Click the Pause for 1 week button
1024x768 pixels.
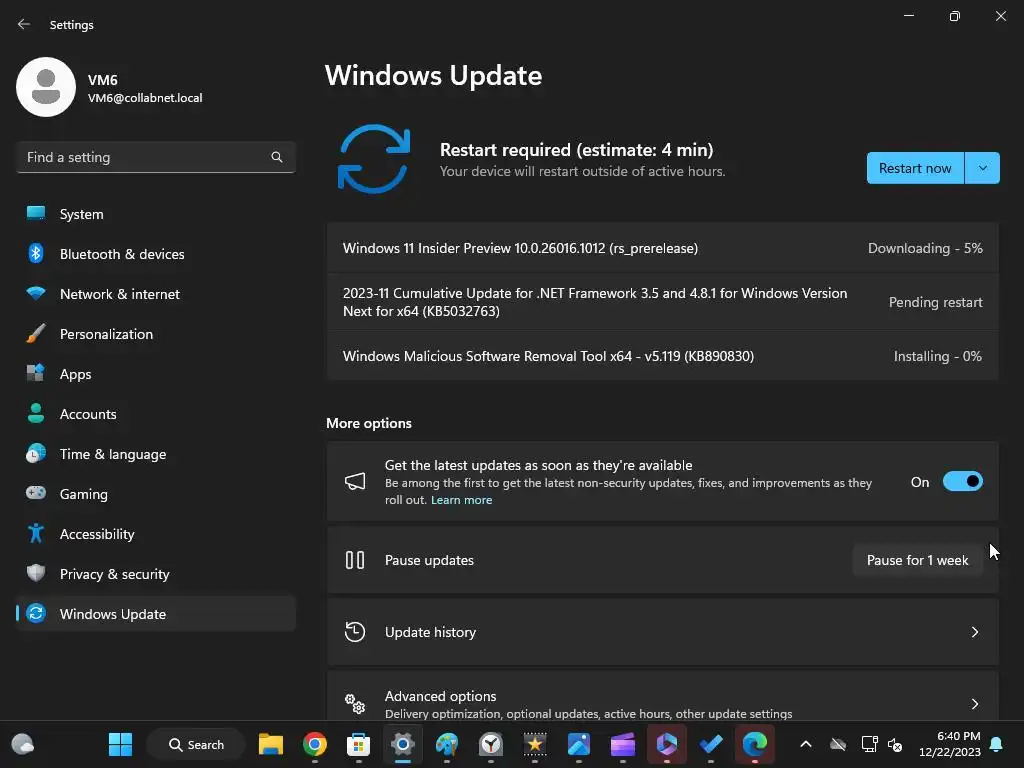tap(917, 560)
